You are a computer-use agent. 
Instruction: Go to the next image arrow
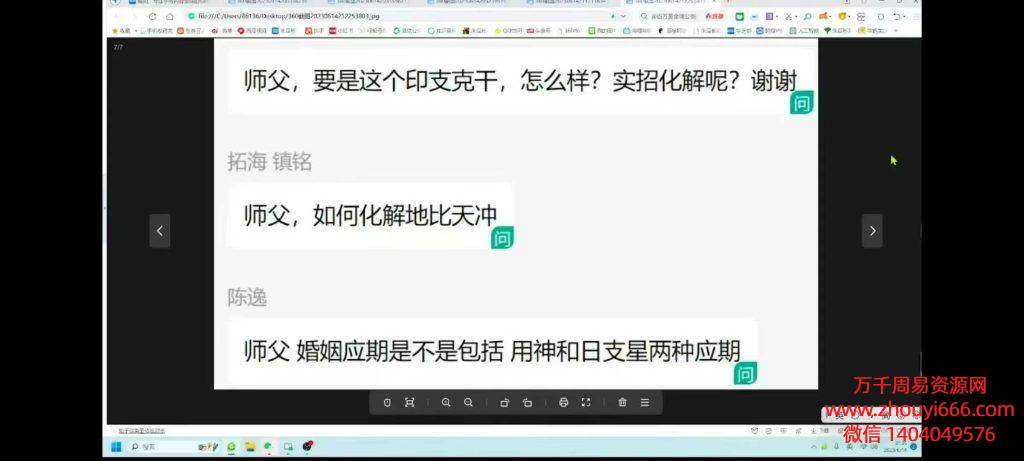pyautogui.click(x=872, y=231)
